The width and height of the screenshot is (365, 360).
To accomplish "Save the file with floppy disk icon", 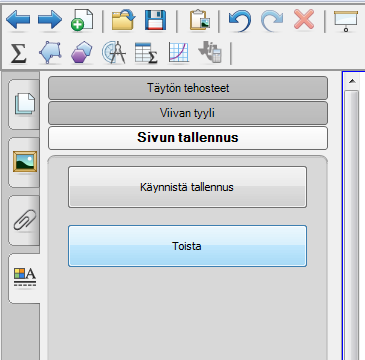I will (155, 20).
